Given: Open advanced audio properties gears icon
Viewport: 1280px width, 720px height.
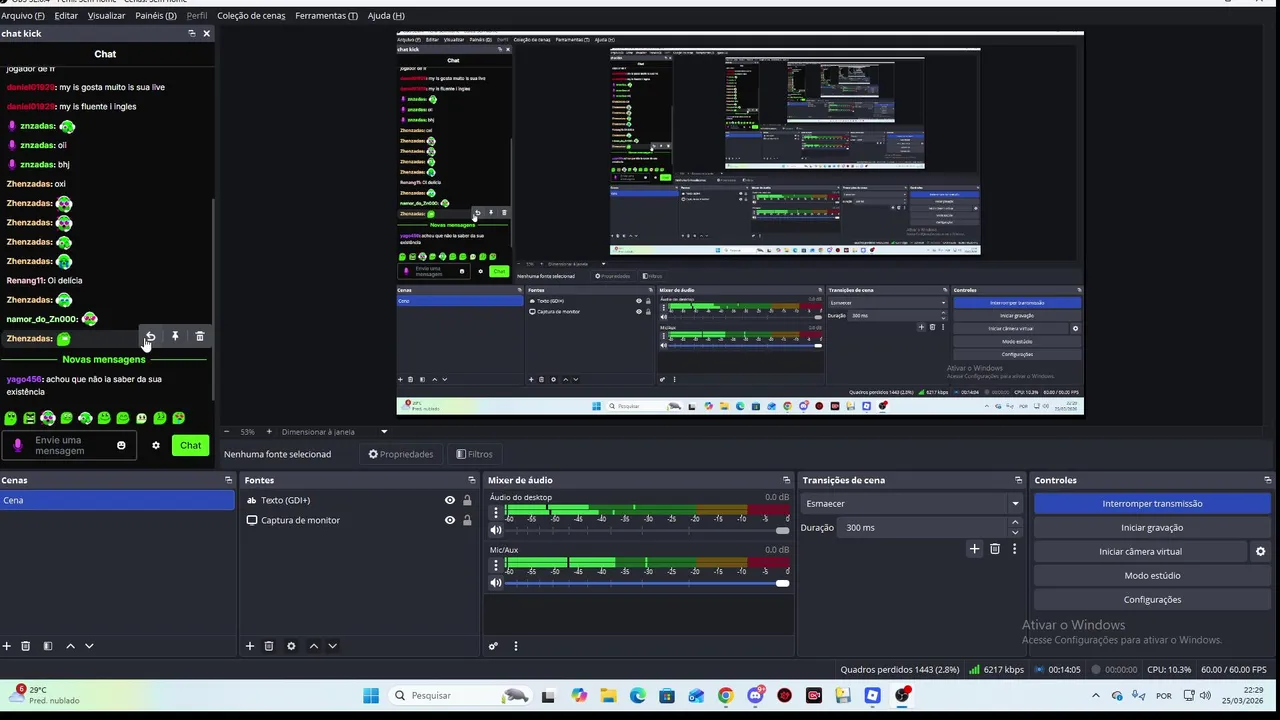Looking at the screenshot, I should 493,646.
